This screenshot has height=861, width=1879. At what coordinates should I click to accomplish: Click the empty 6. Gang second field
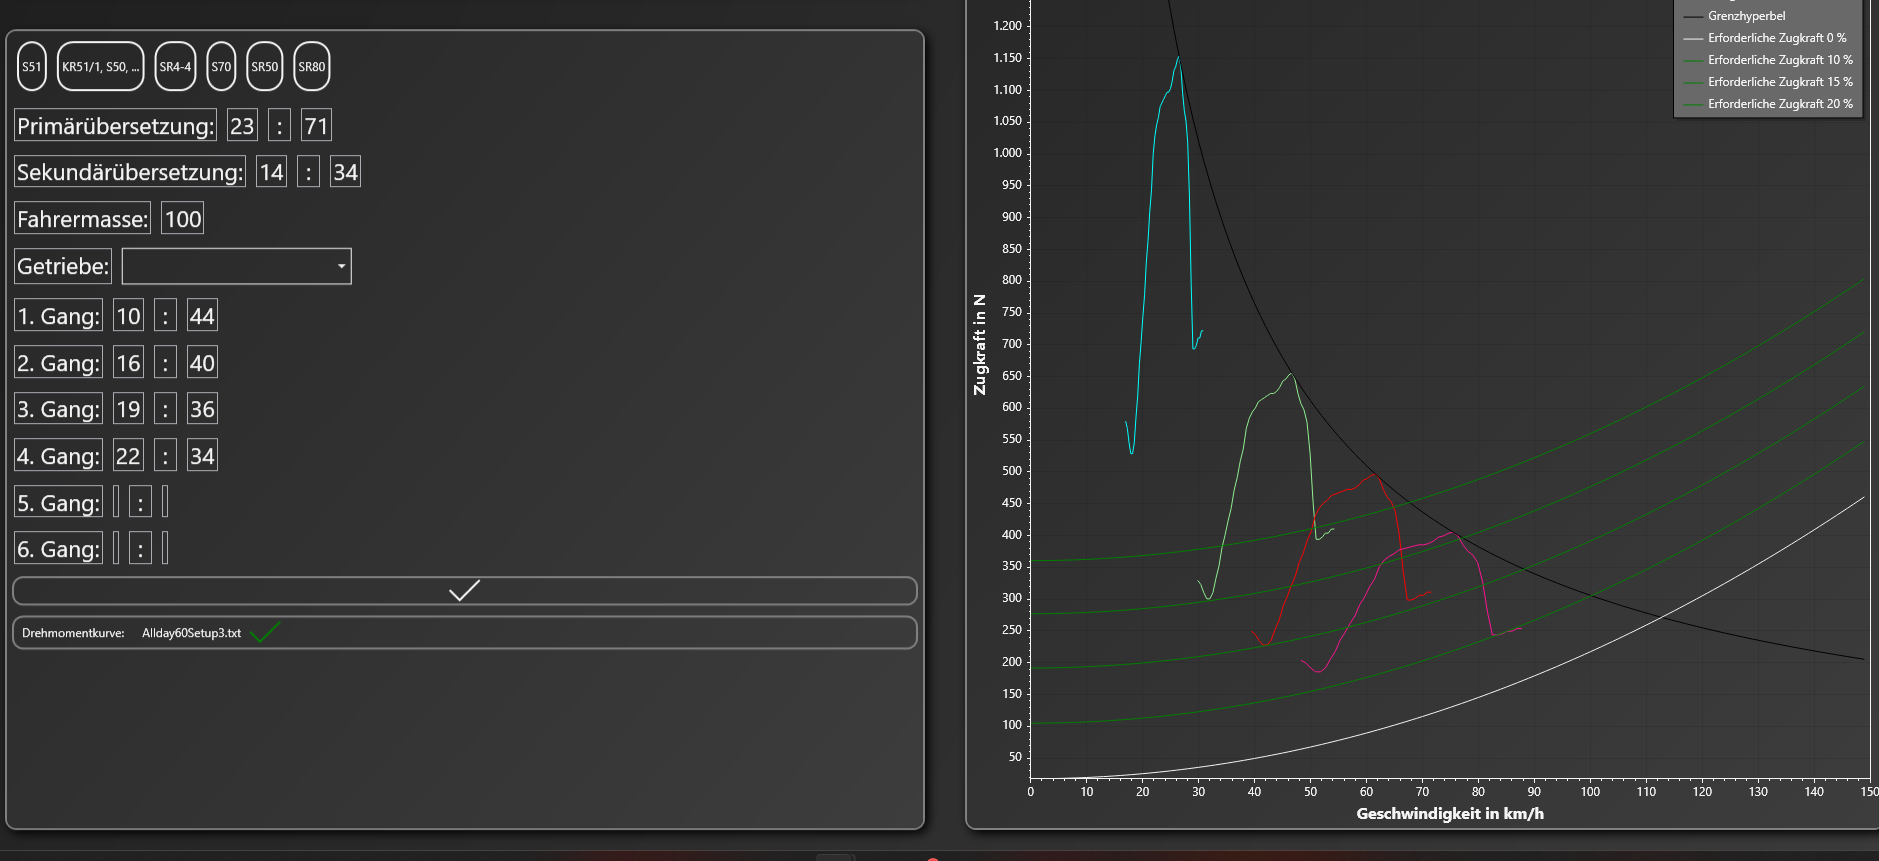click(165, 548)
